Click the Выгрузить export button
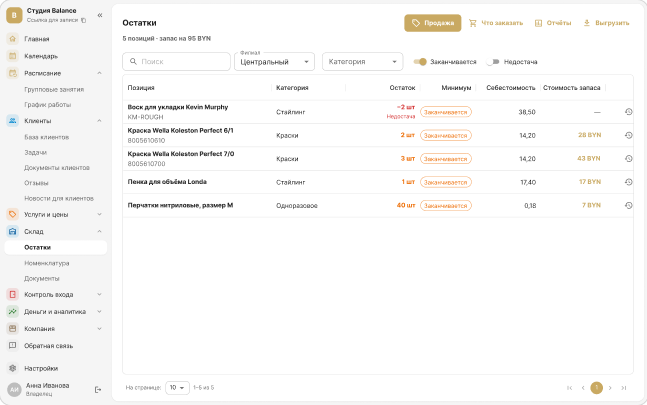 [x=606, y=23]
